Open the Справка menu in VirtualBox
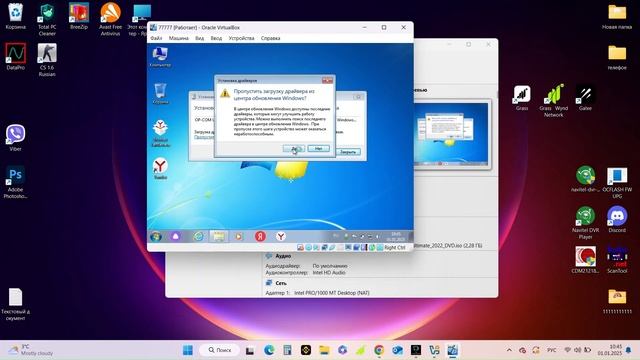The width and height of the screenshot is (640, 360). pyautogui.click(x=270, y=38)
